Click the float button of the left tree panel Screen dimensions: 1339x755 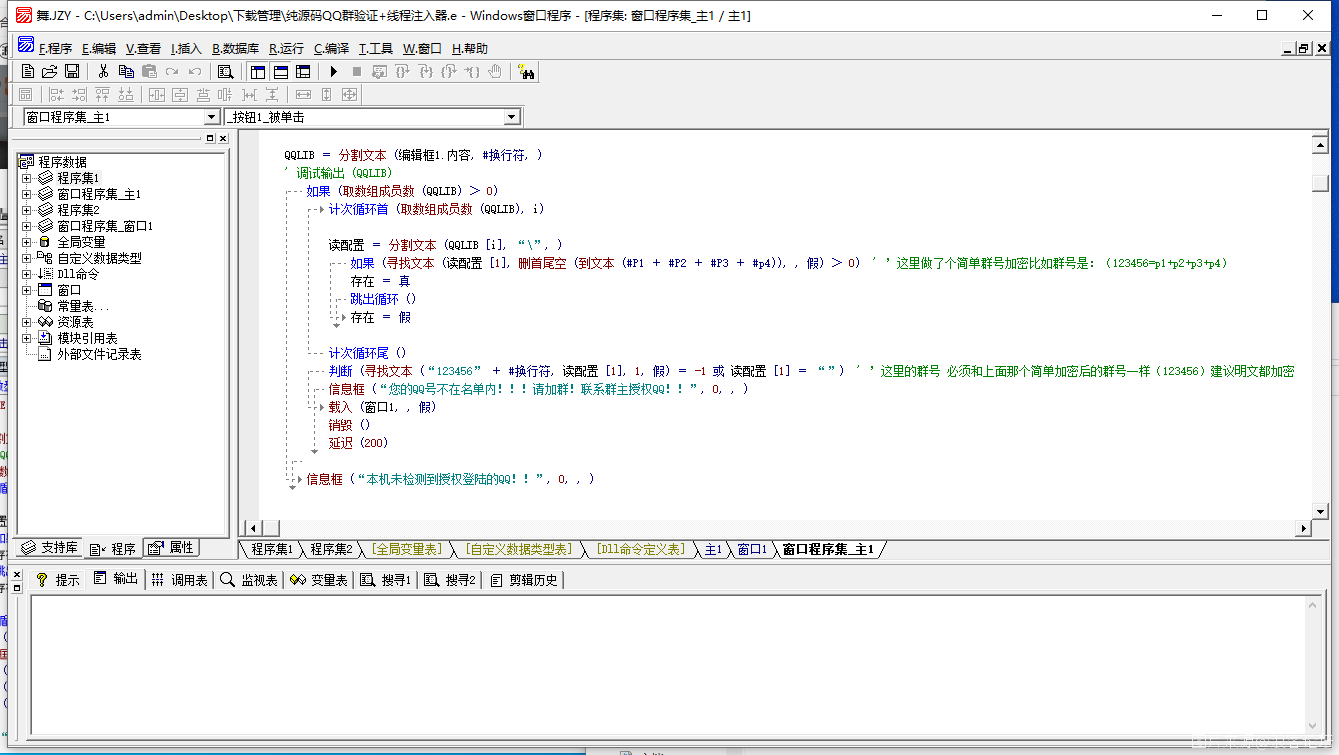point(210,138)
